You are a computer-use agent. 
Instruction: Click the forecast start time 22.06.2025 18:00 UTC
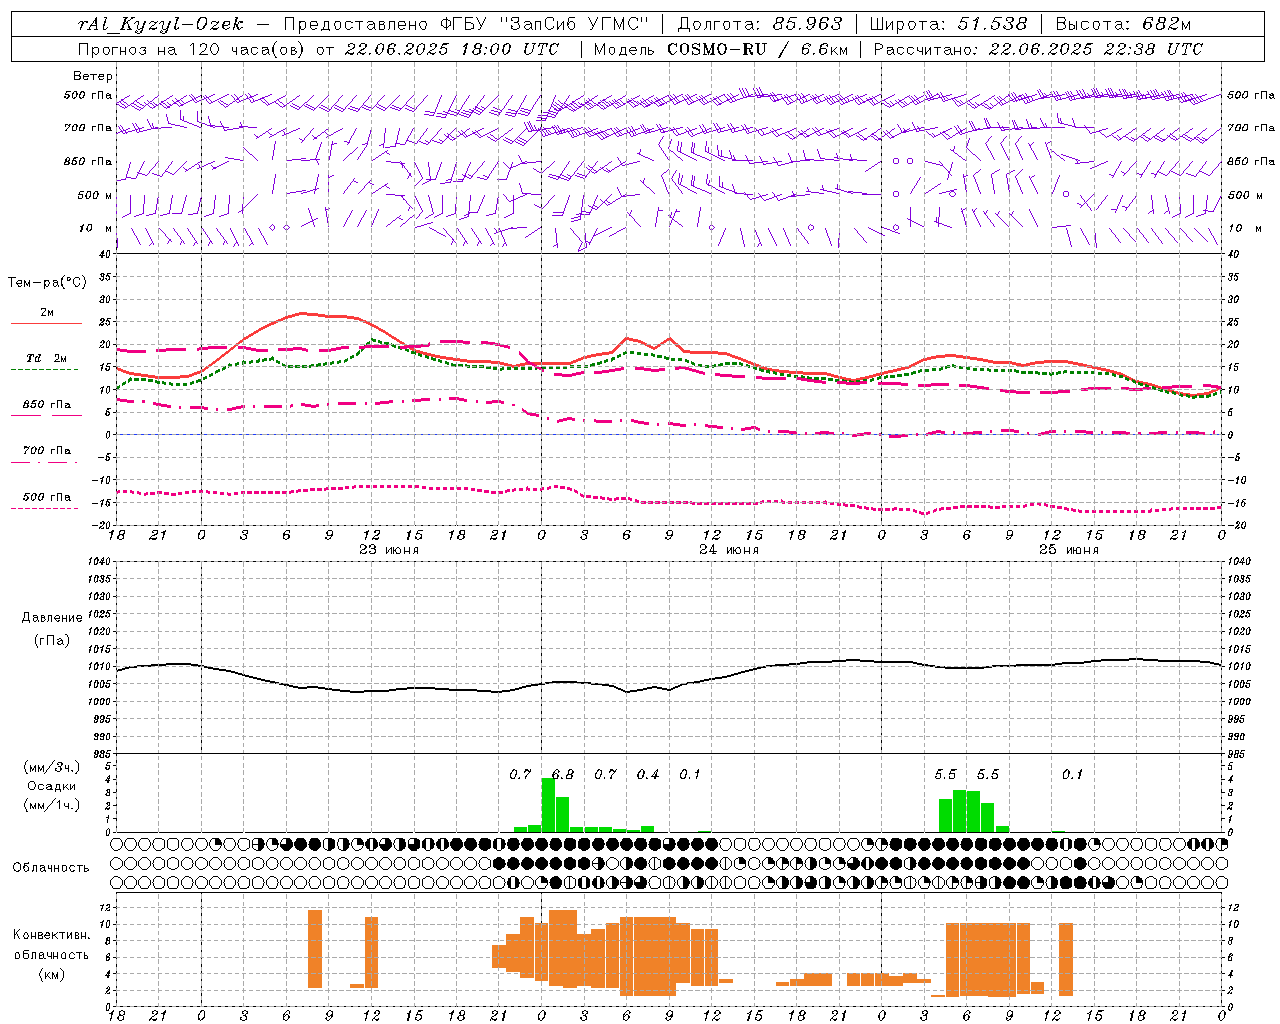click(x=452, y=49)
